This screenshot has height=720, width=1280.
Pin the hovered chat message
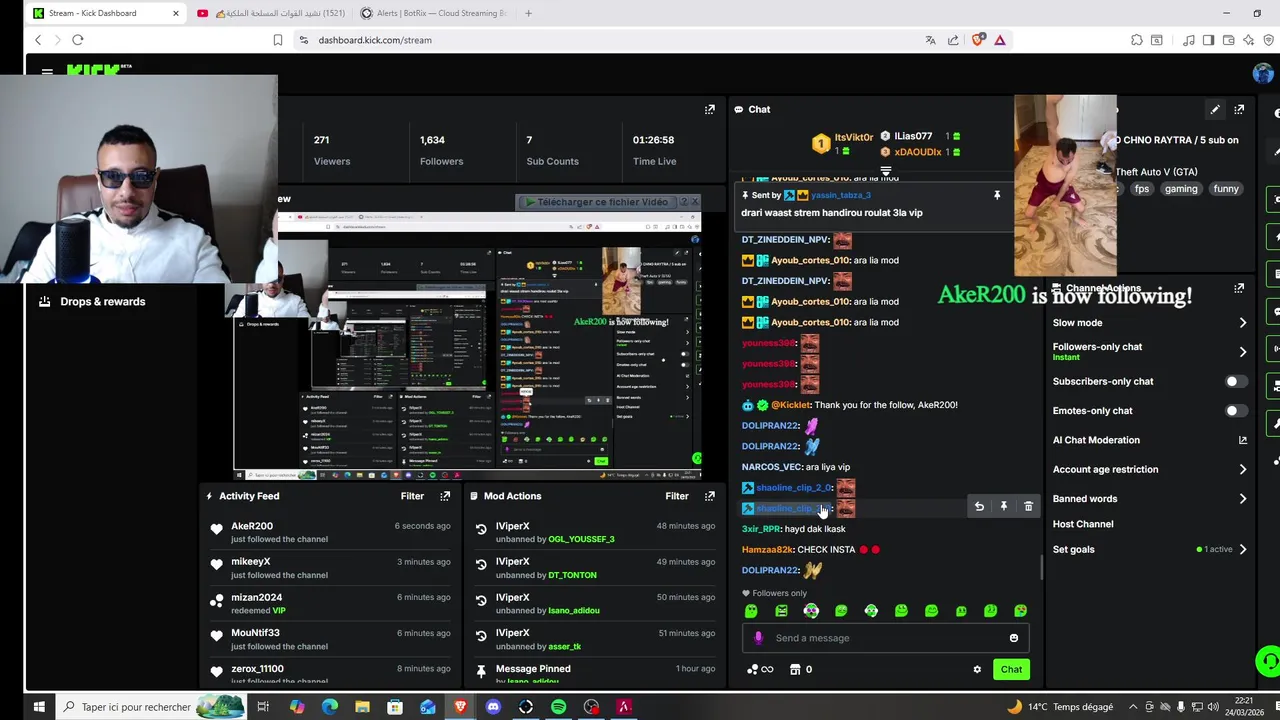coord(1004,507)
